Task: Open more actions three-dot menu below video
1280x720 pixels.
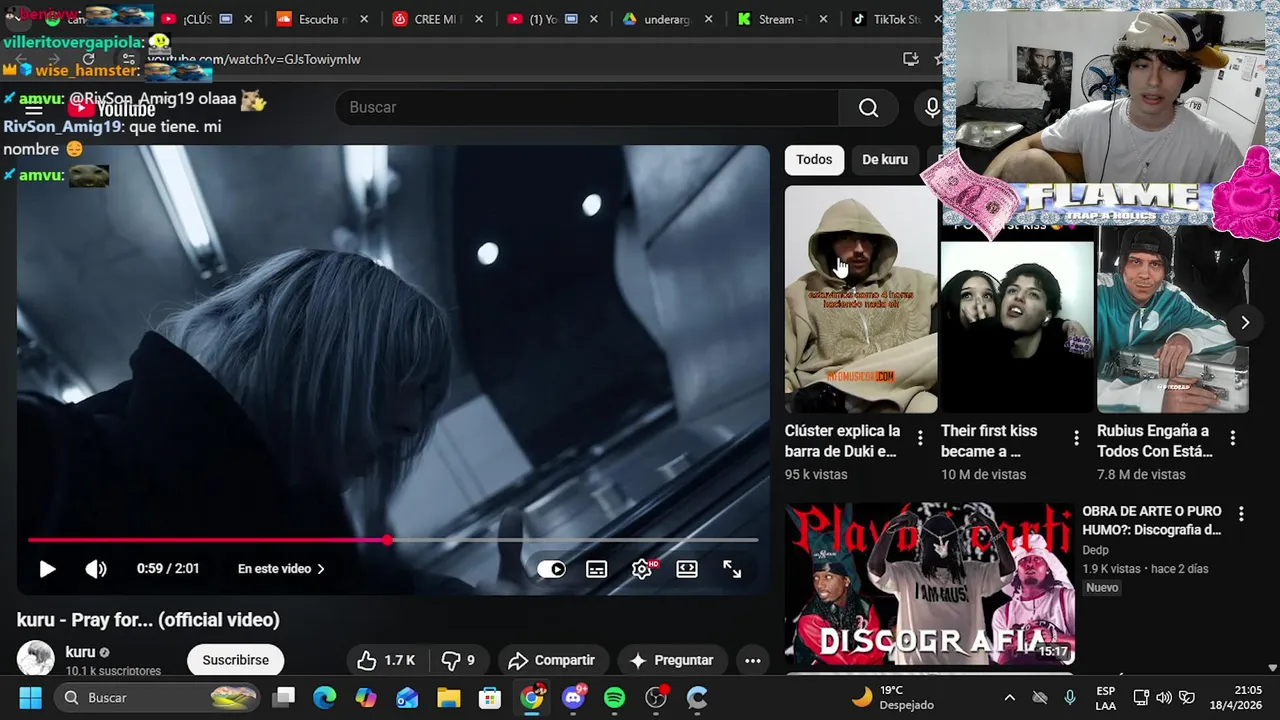Action: (753, 660)
